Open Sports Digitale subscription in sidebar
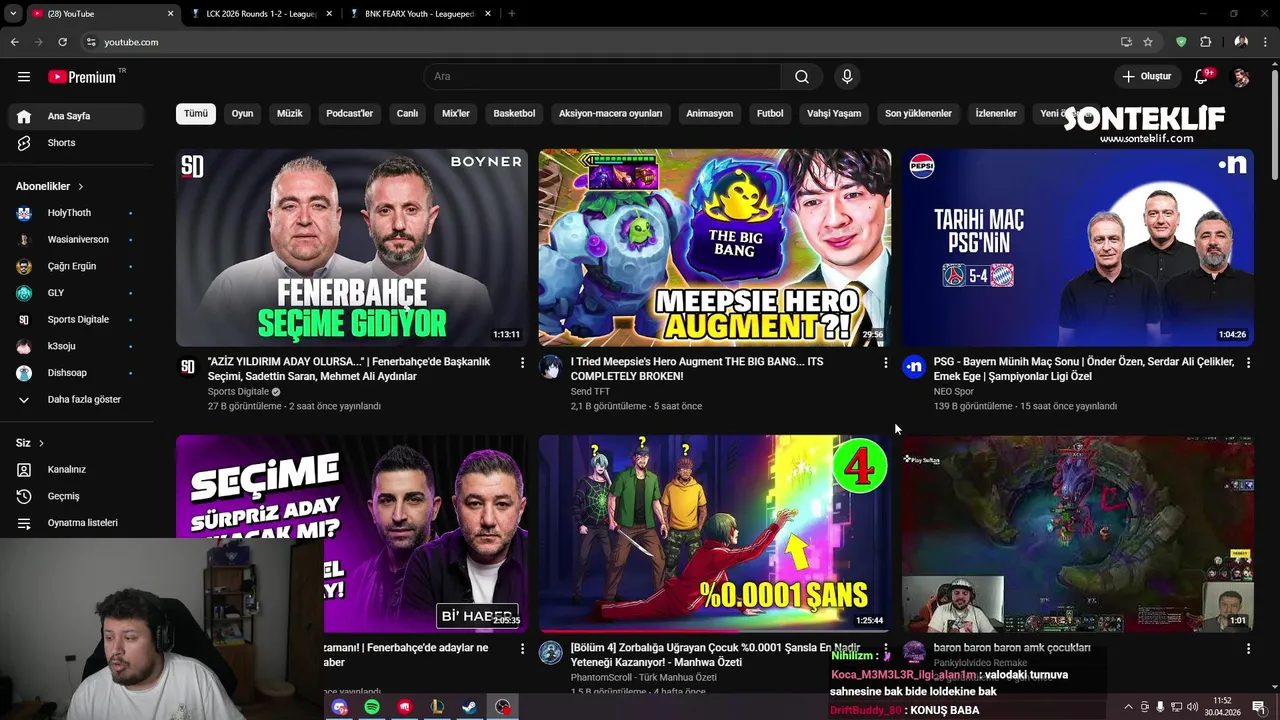Viewport: 1280px width, 720px height. pos(76,320)
